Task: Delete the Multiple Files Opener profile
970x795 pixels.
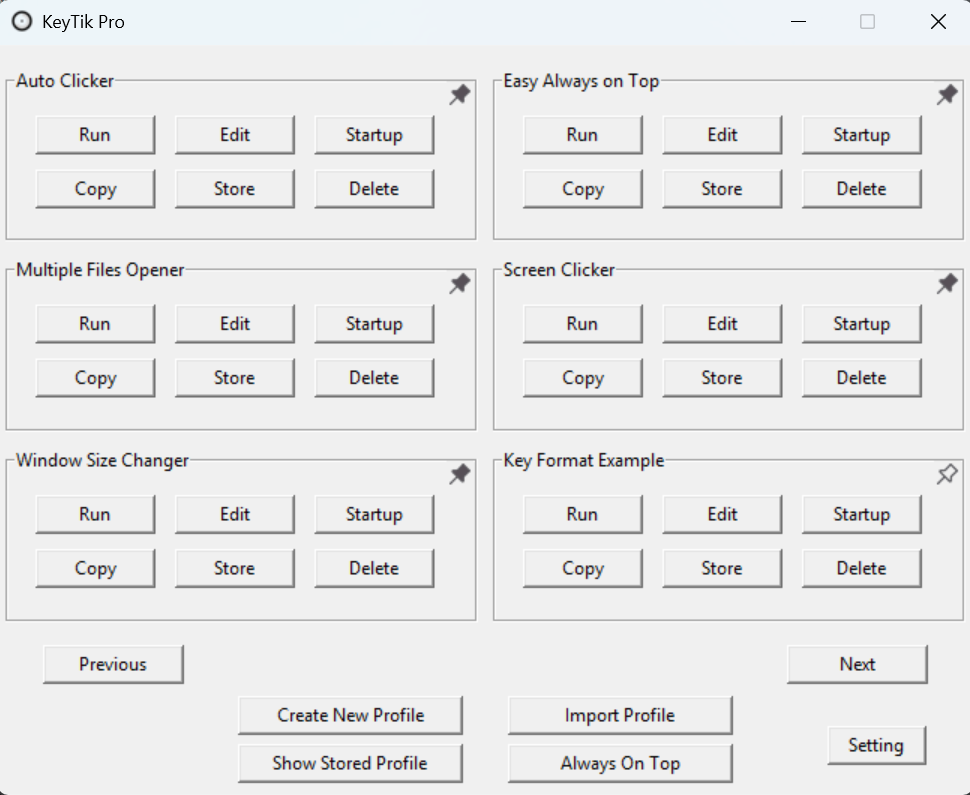Action: 374,378
